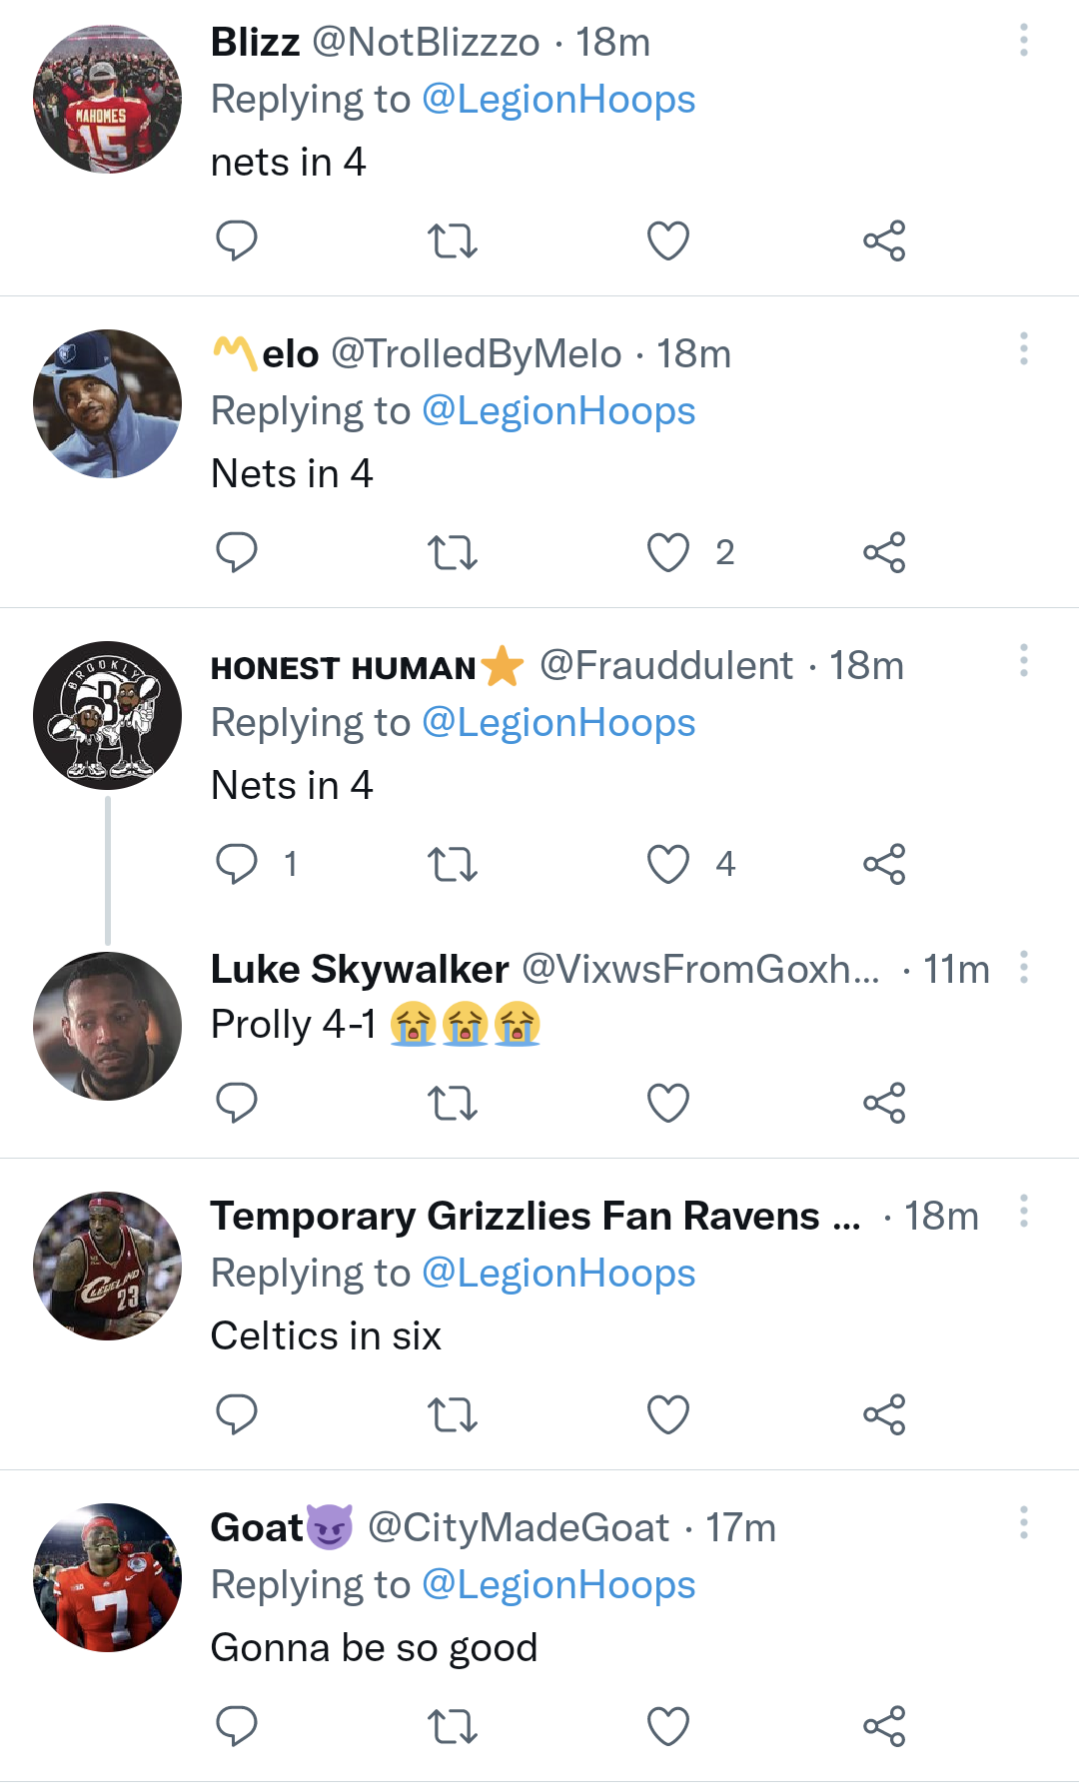Open reply composer on HONEST HUMAN's tweet
This screenshot has height=1791, width=1079.
(237, 864)
